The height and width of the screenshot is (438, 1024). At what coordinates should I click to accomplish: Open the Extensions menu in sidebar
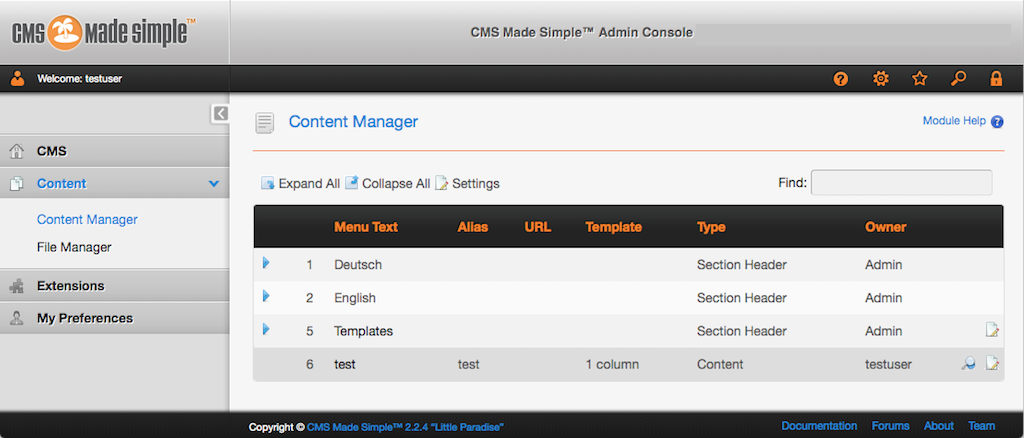click(70, 286)
